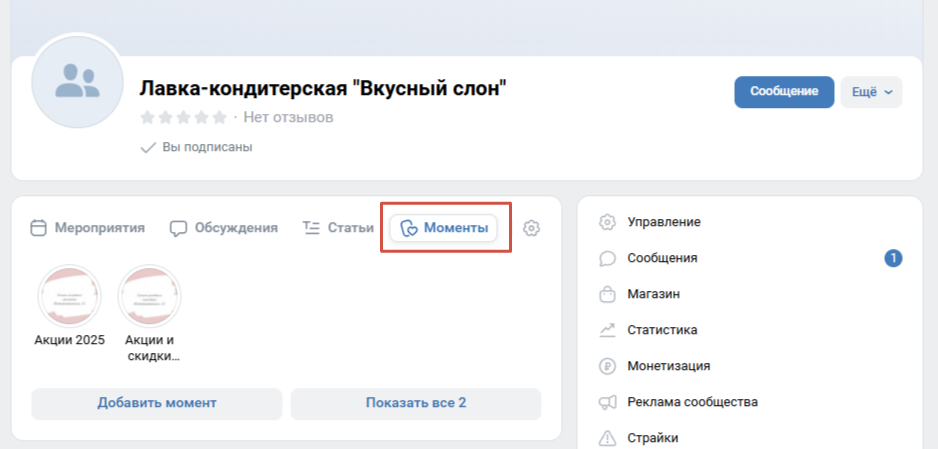Open the Обсуждения tab
Viewport: 938px width, 449px height.
(x=223, y=228)
